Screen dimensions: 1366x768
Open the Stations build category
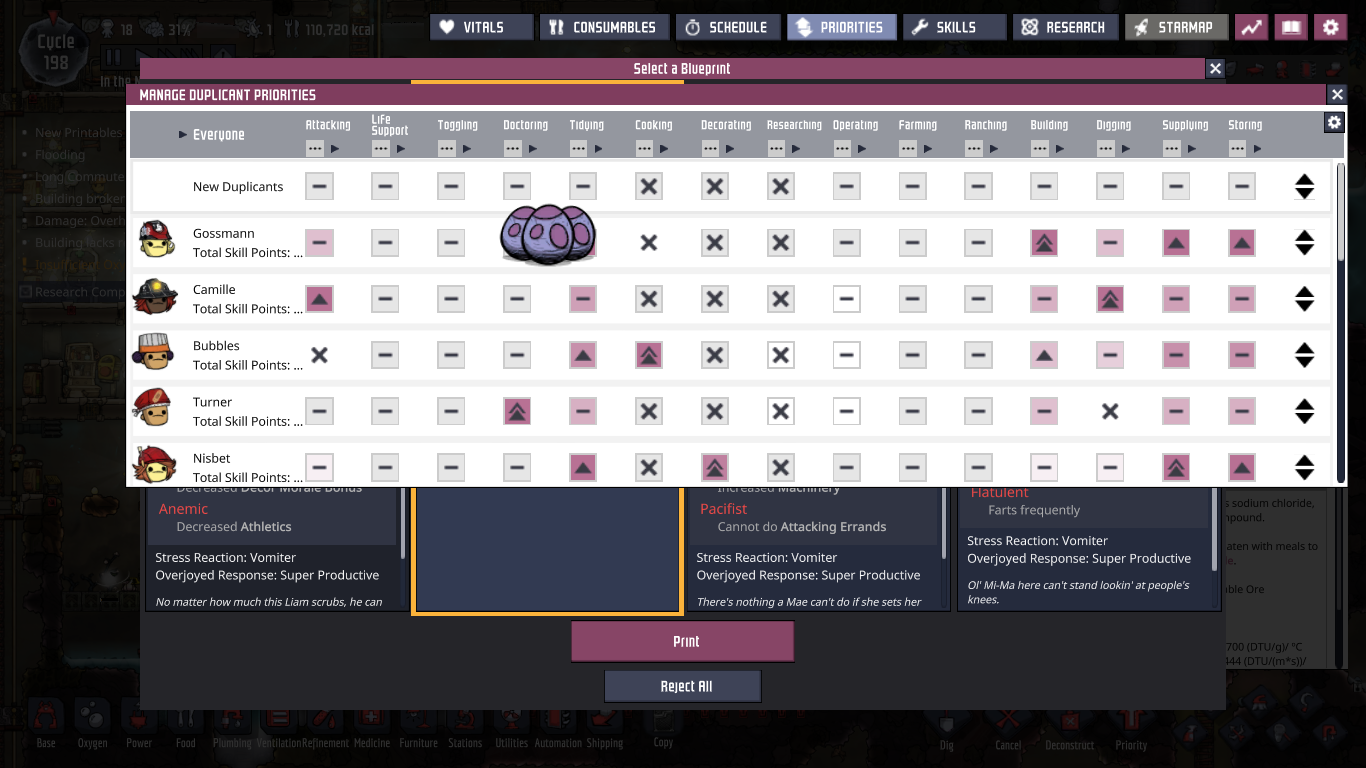(x=465, y=724)
